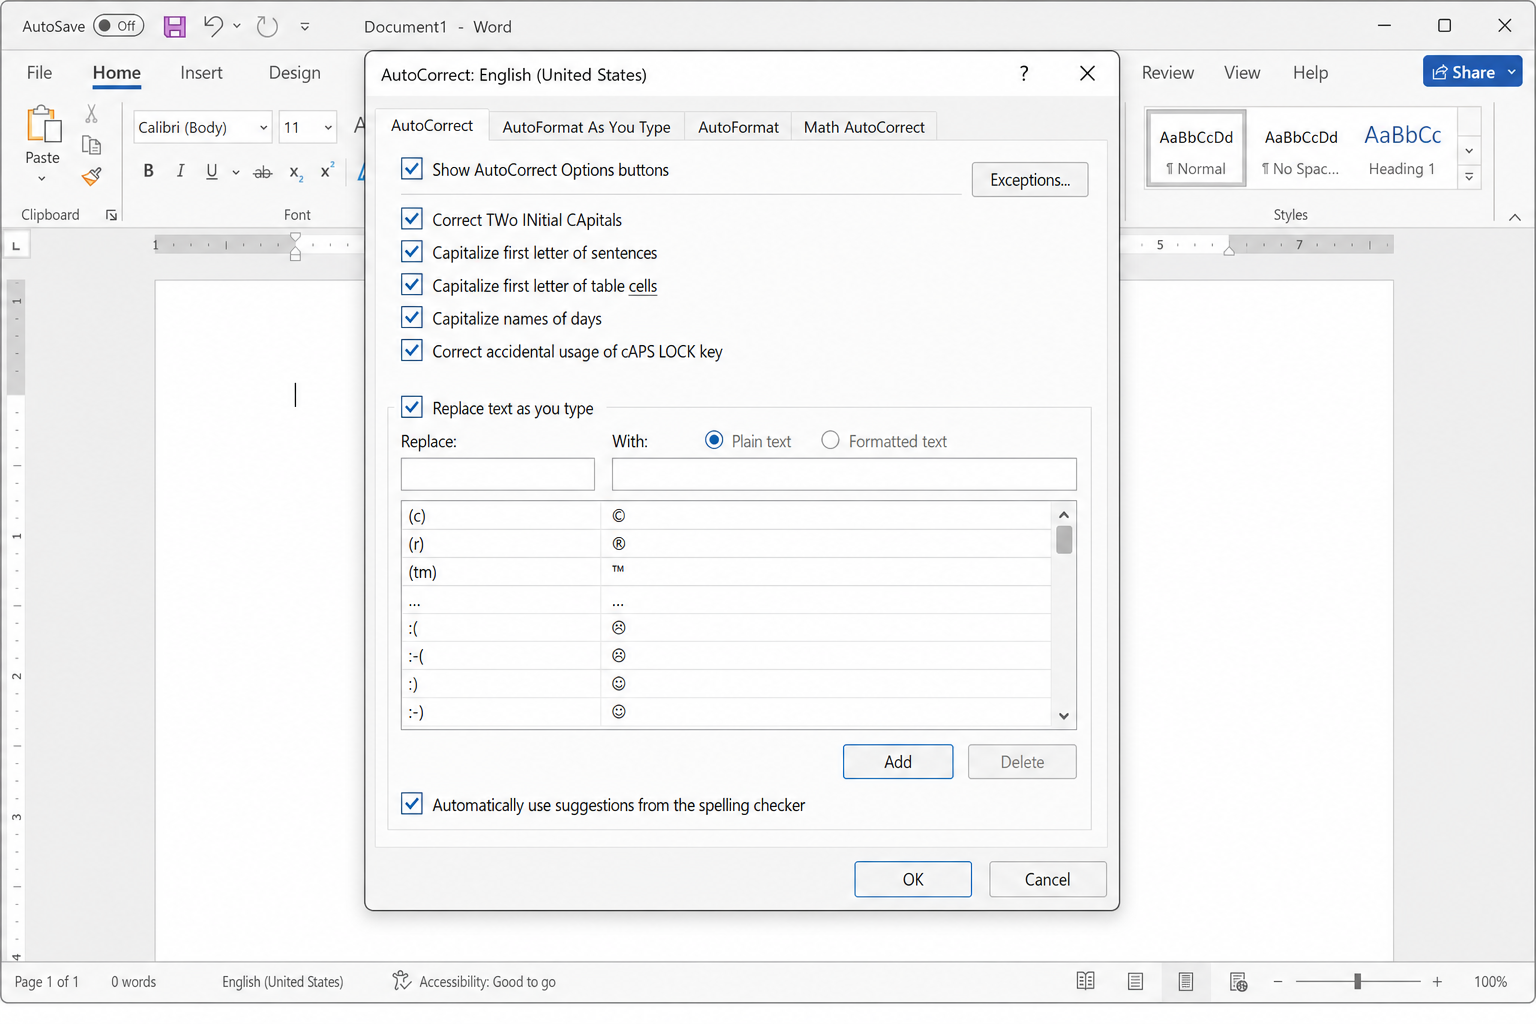1536x1024 pixels.
Task: Click the Save icon in title bar
Action: pyautogui.click(x=175, y=27)
